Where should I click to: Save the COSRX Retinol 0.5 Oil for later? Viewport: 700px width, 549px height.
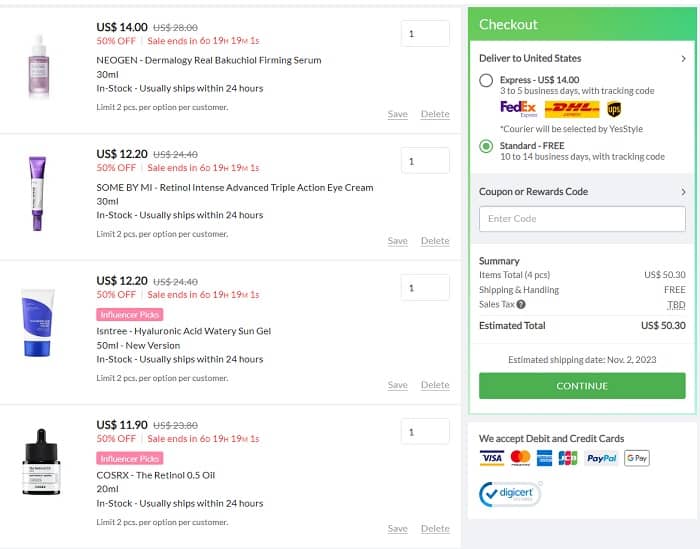click(397, 529)
